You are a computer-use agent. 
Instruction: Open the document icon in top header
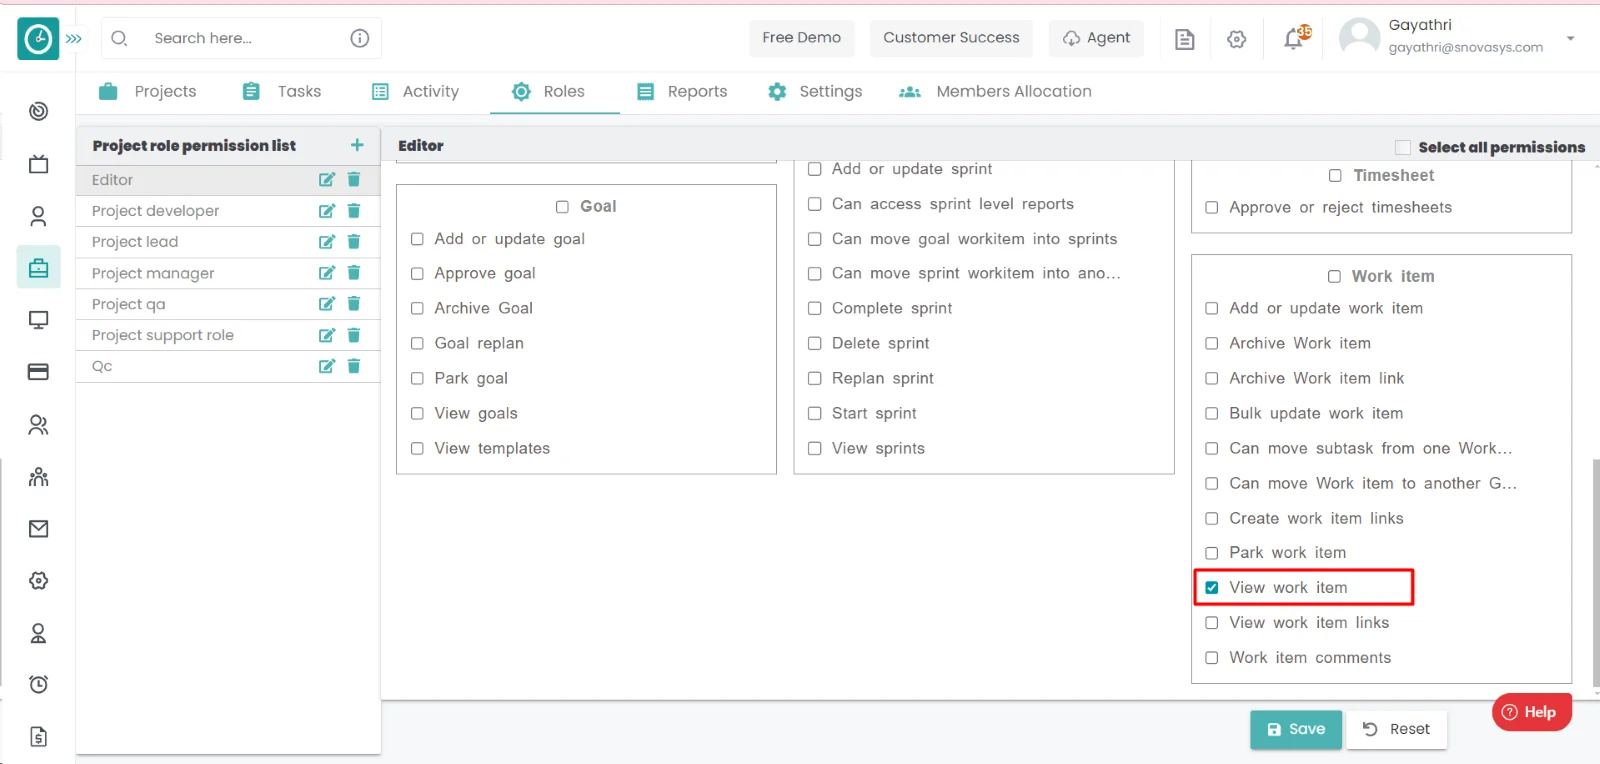tap(1184, 39)
